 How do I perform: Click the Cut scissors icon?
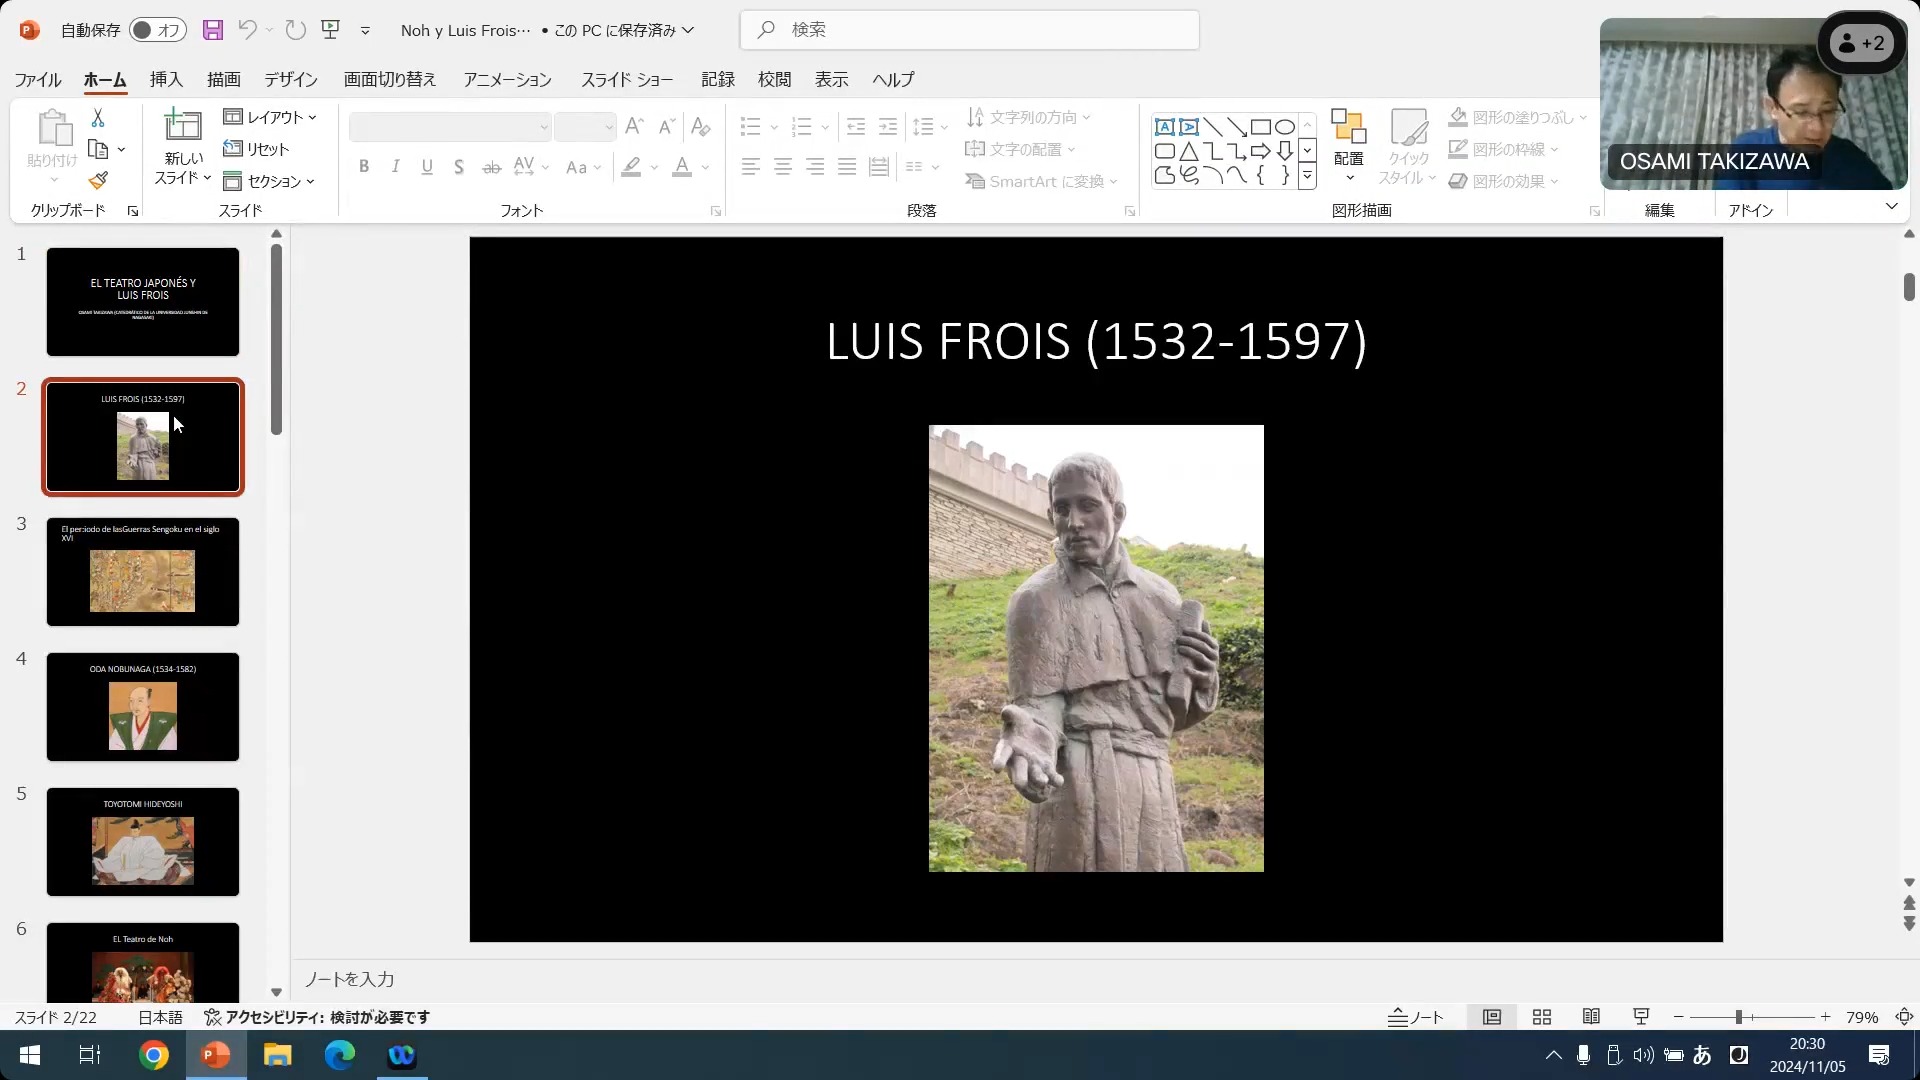coord(98,118)
